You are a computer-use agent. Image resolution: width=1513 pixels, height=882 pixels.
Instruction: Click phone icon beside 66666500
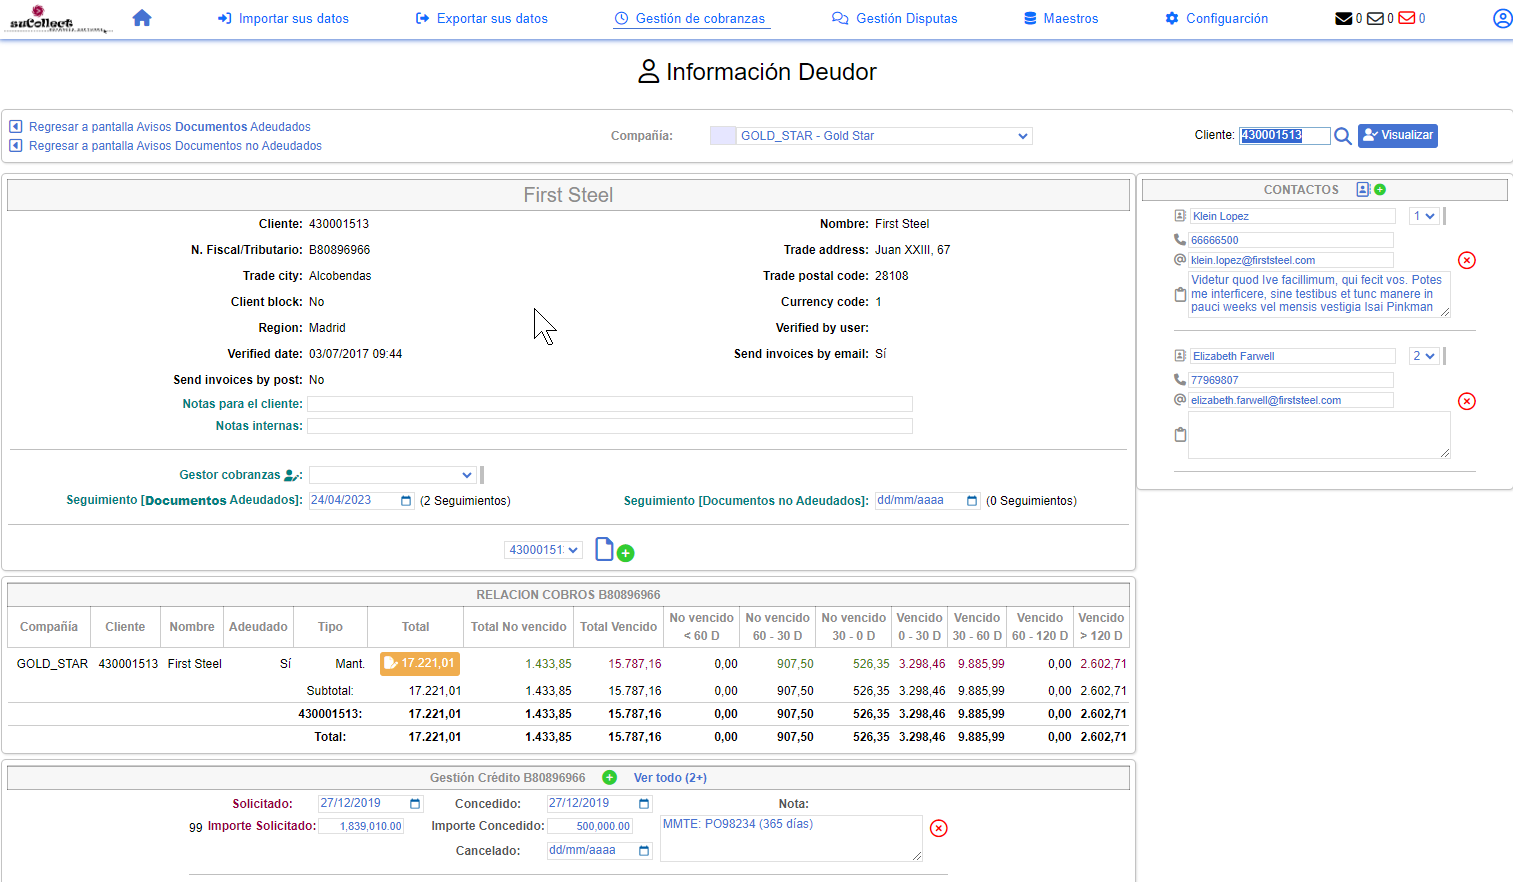pos(1180,240)
